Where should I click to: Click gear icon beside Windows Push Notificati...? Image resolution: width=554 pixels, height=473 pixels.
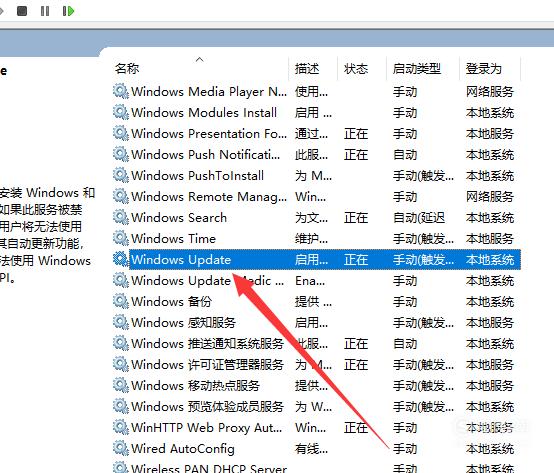[121, 154]
